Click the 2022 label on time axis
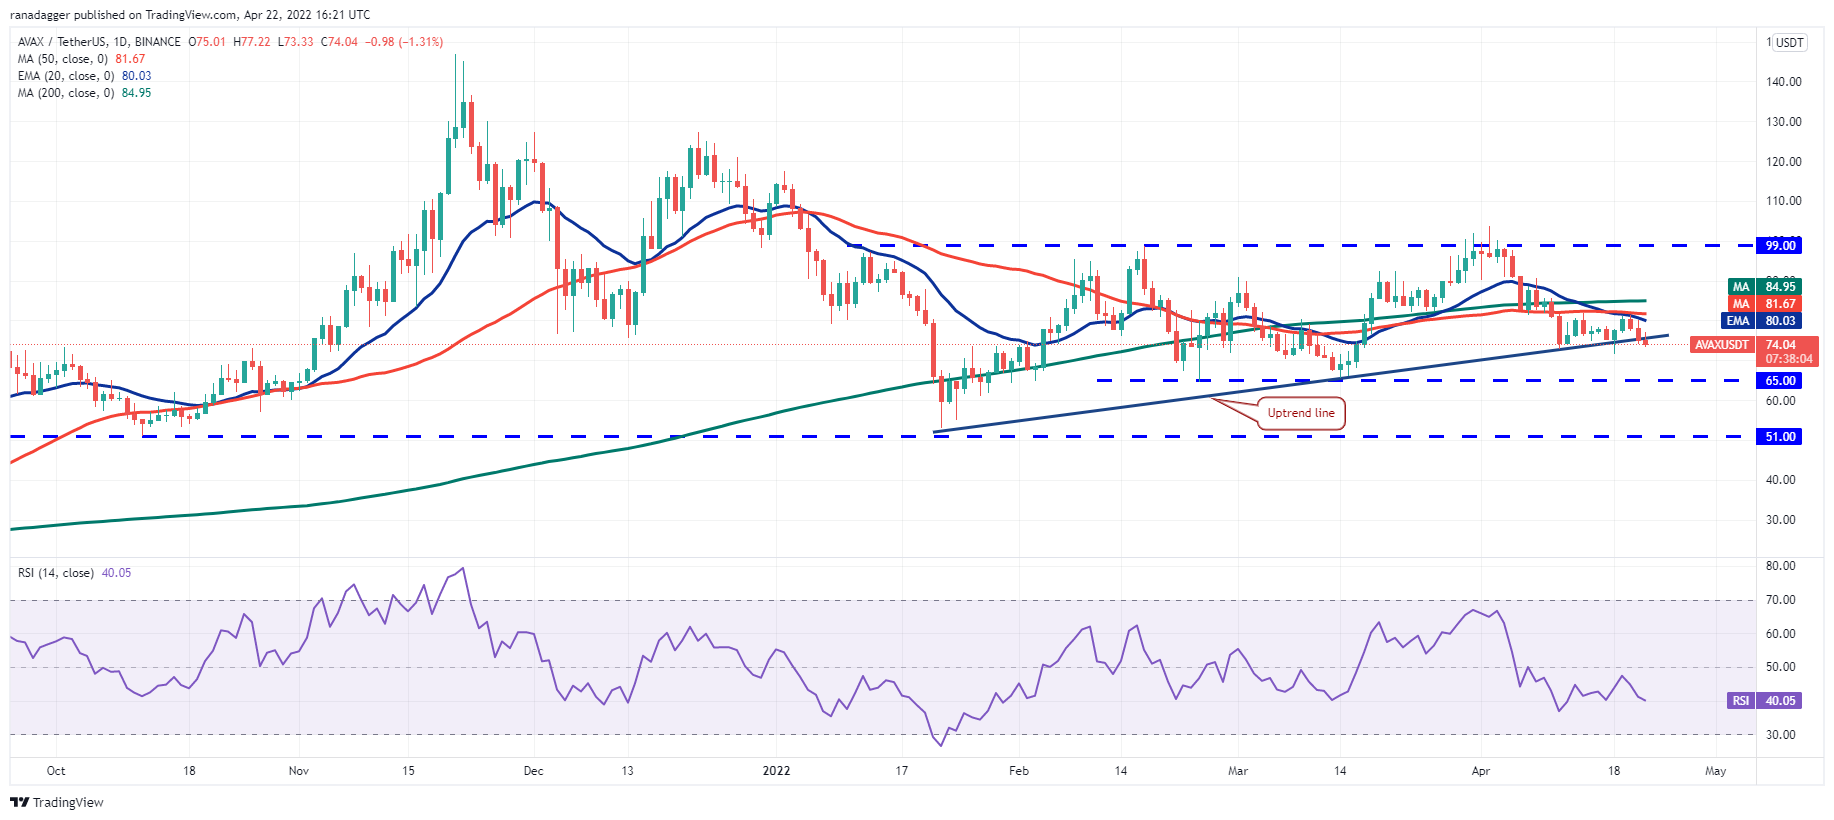1834x820 pixels. point(776,771)
